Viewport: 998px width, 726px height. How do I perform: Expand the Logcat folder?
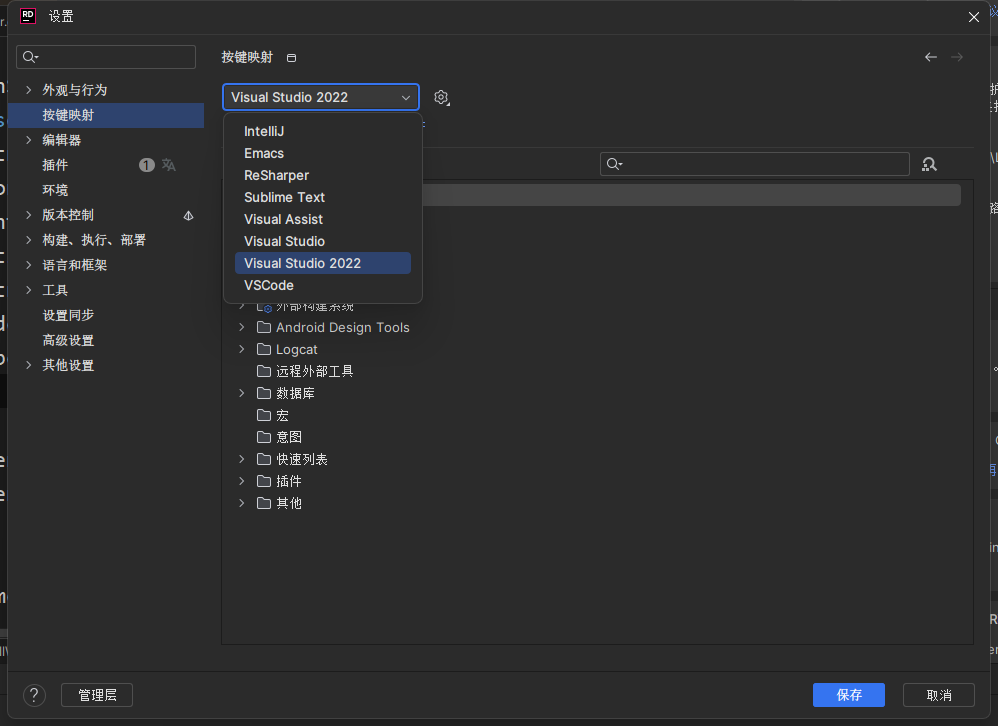click(240, 349)
